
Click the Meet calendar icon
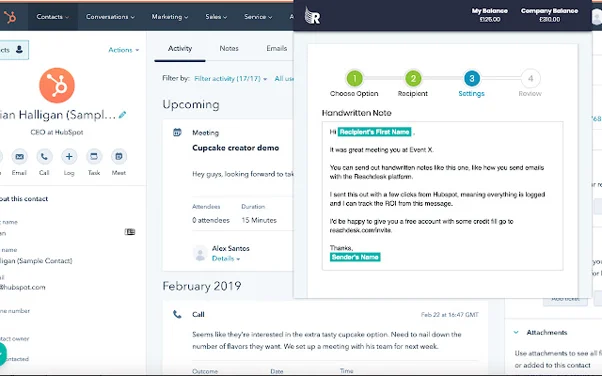119,156
